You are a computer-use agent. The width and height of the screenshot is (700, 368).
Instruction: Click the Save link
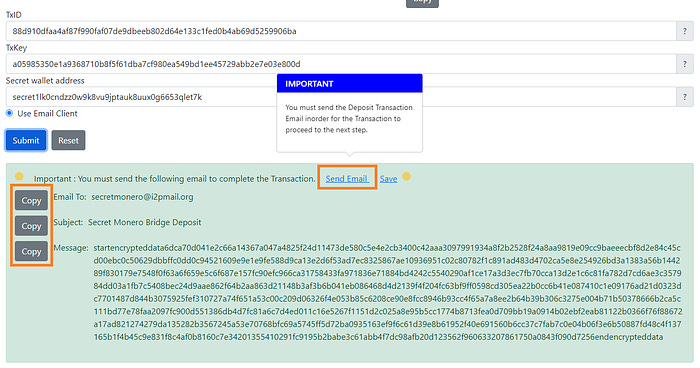pos(388,179)
